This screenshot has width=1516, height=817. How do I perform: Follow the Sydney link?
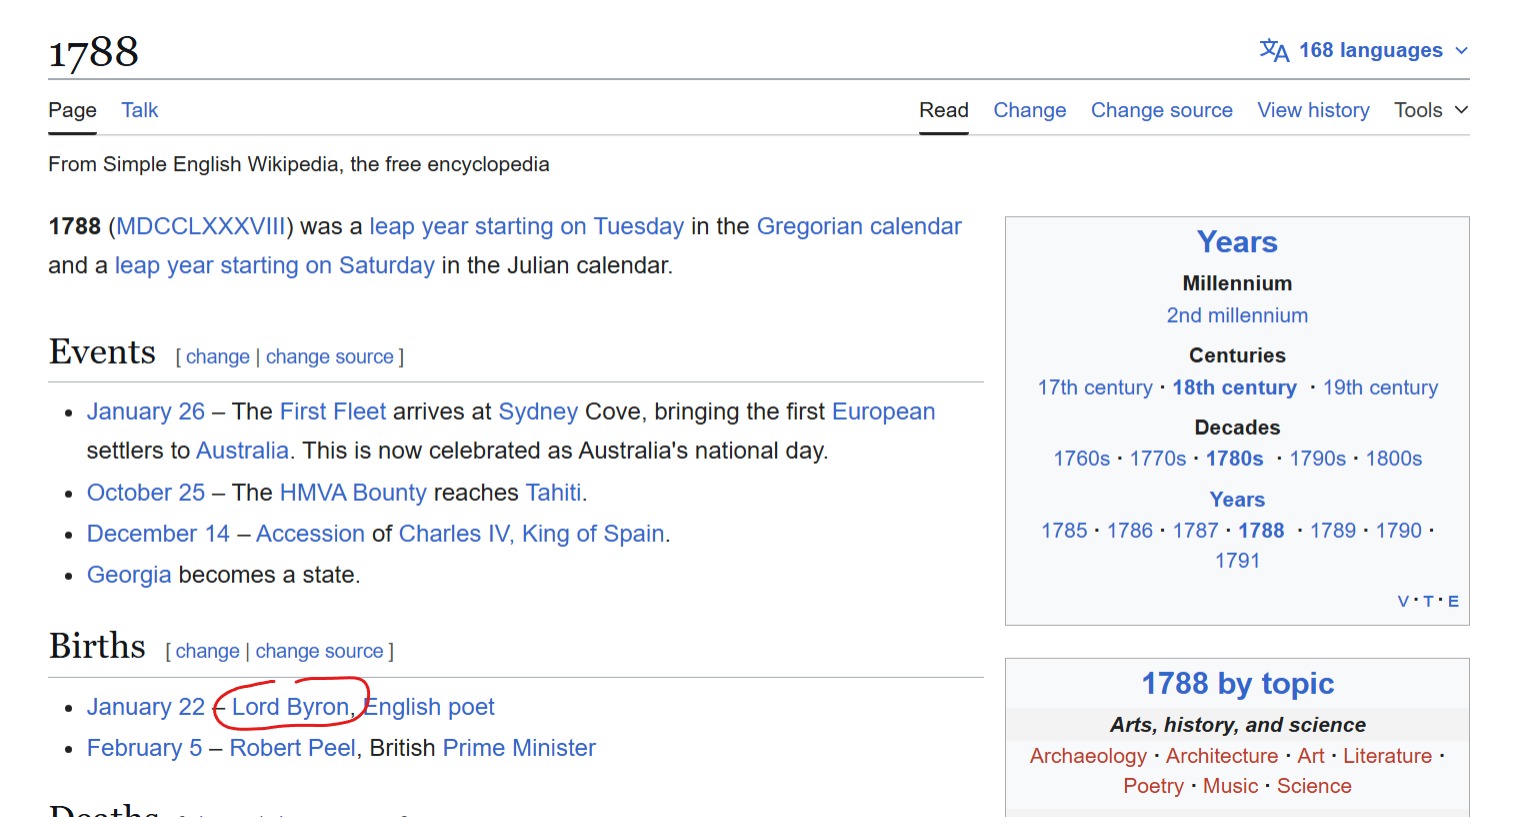click(538, 411)
